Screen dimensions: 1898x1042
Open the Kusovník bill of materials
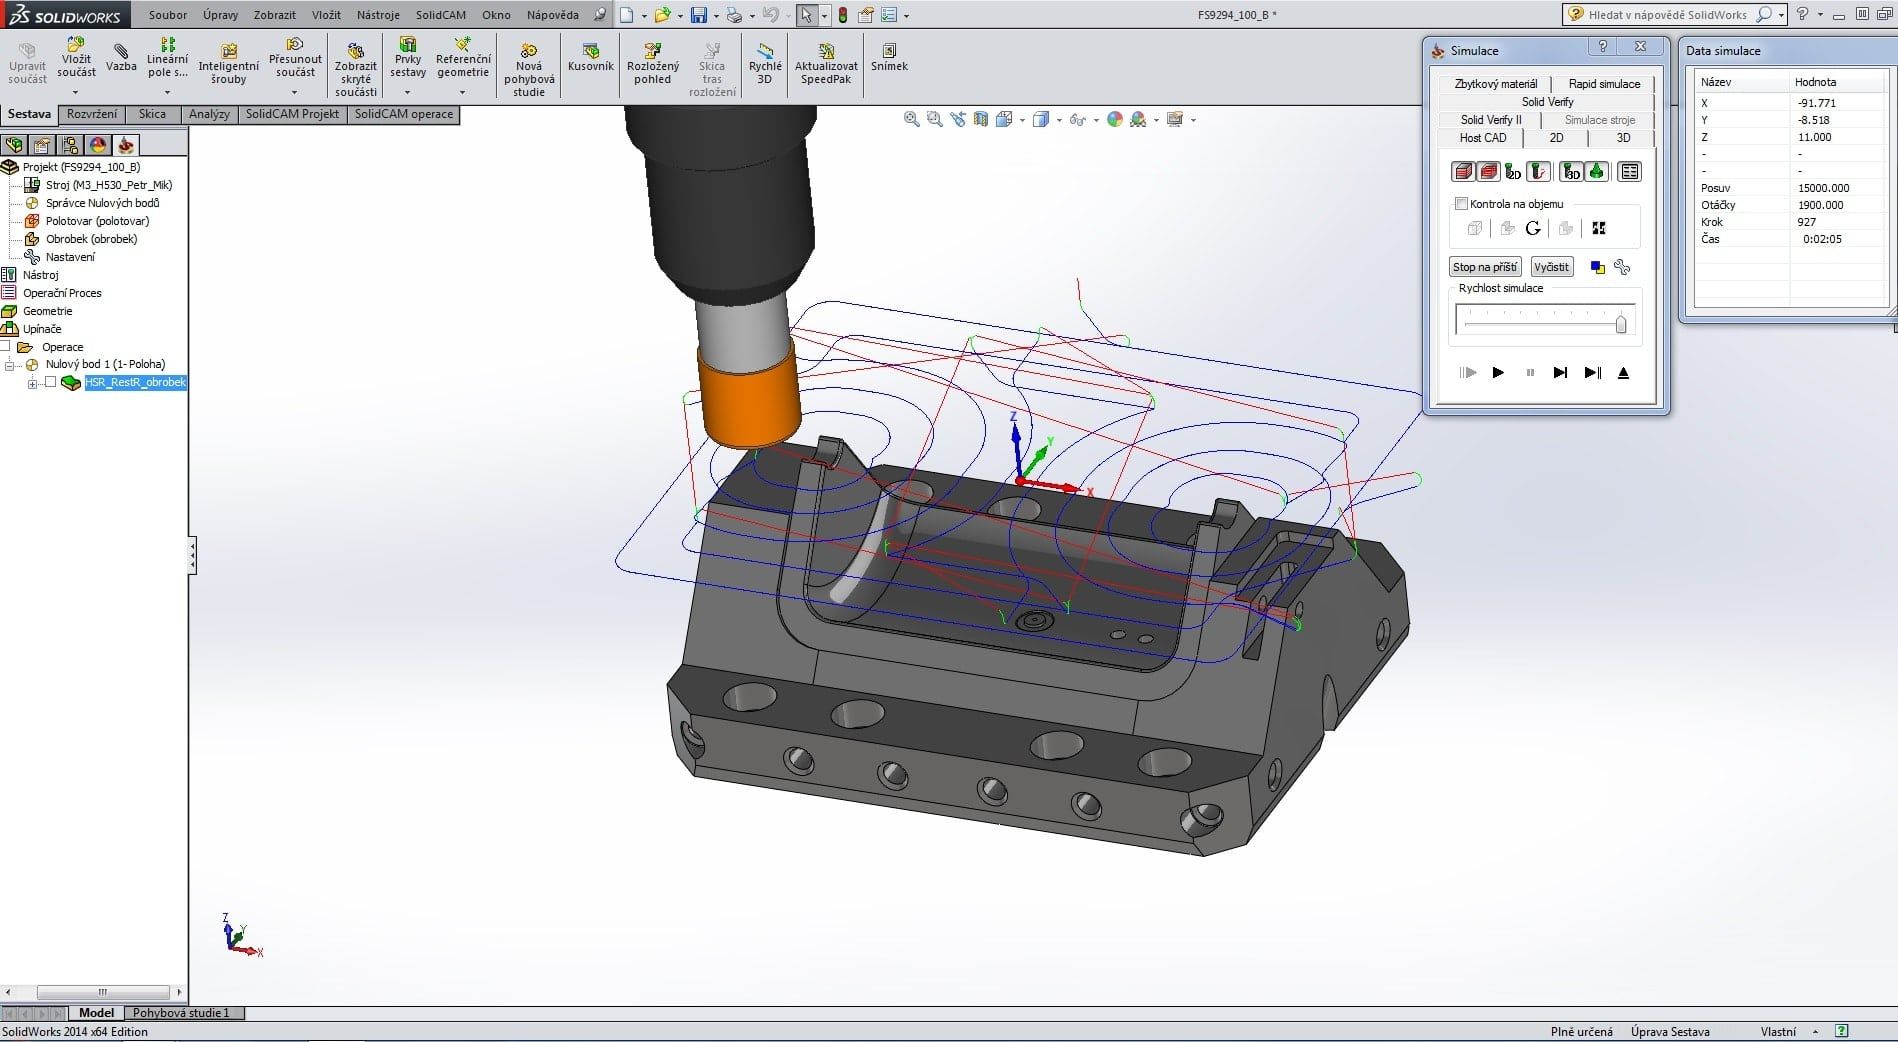(590, 57)
